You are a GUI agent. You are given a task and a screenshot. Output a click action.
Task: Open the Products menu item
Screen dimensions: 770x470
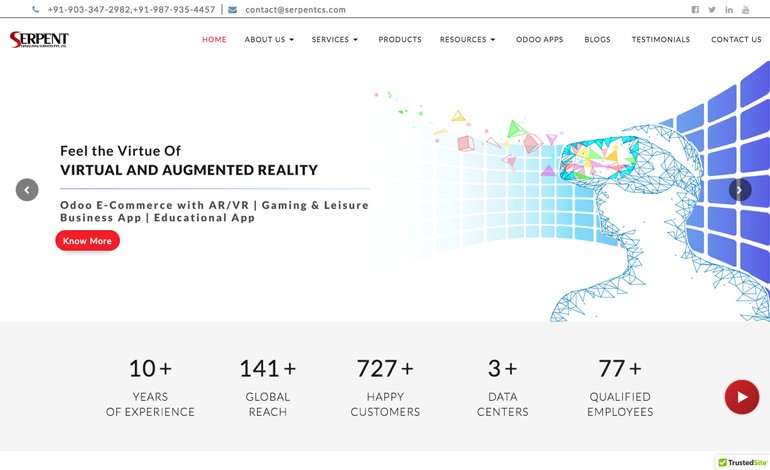pyautogui.click(x=400, y=39)
